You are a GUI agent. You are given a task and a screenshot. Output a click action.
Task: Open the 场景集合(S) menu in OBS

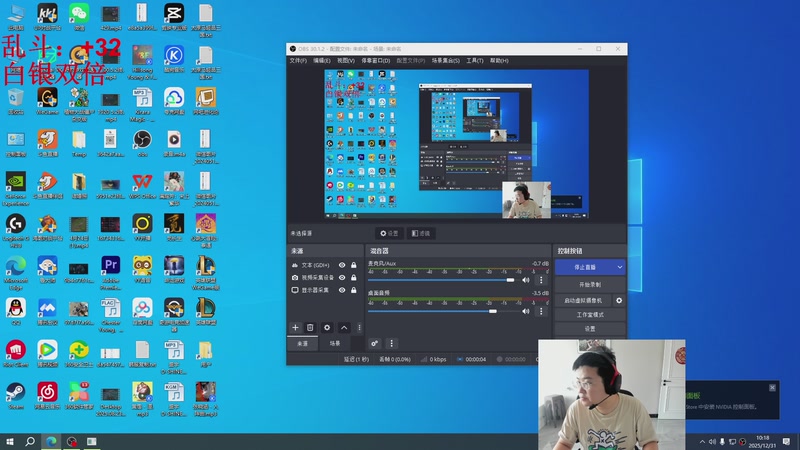[445, 61]
